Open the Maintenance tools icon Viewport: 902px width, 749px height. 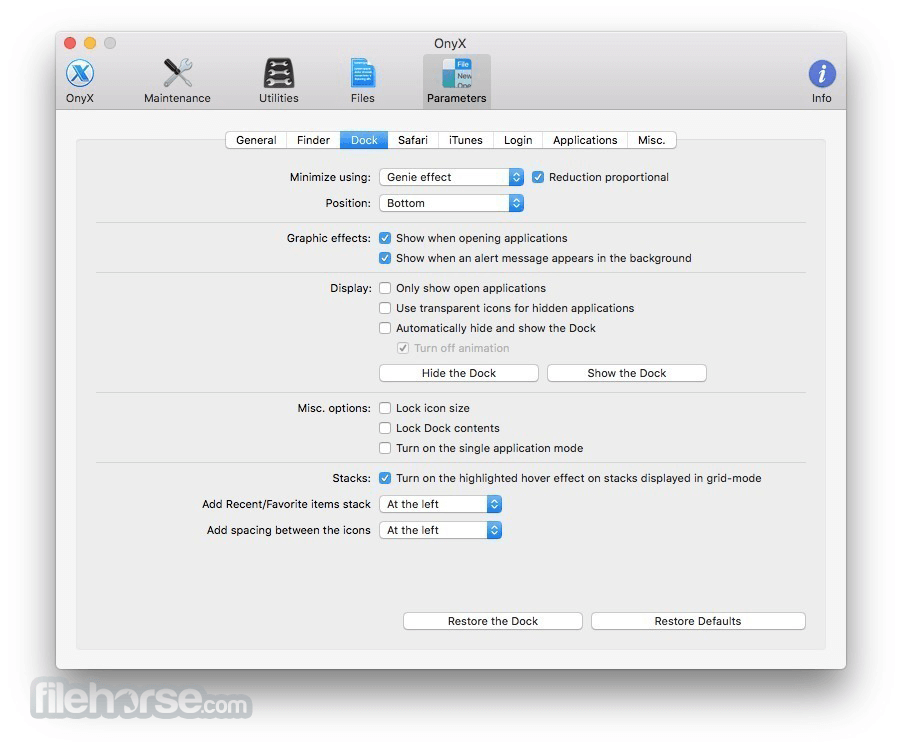pos(177,81)
